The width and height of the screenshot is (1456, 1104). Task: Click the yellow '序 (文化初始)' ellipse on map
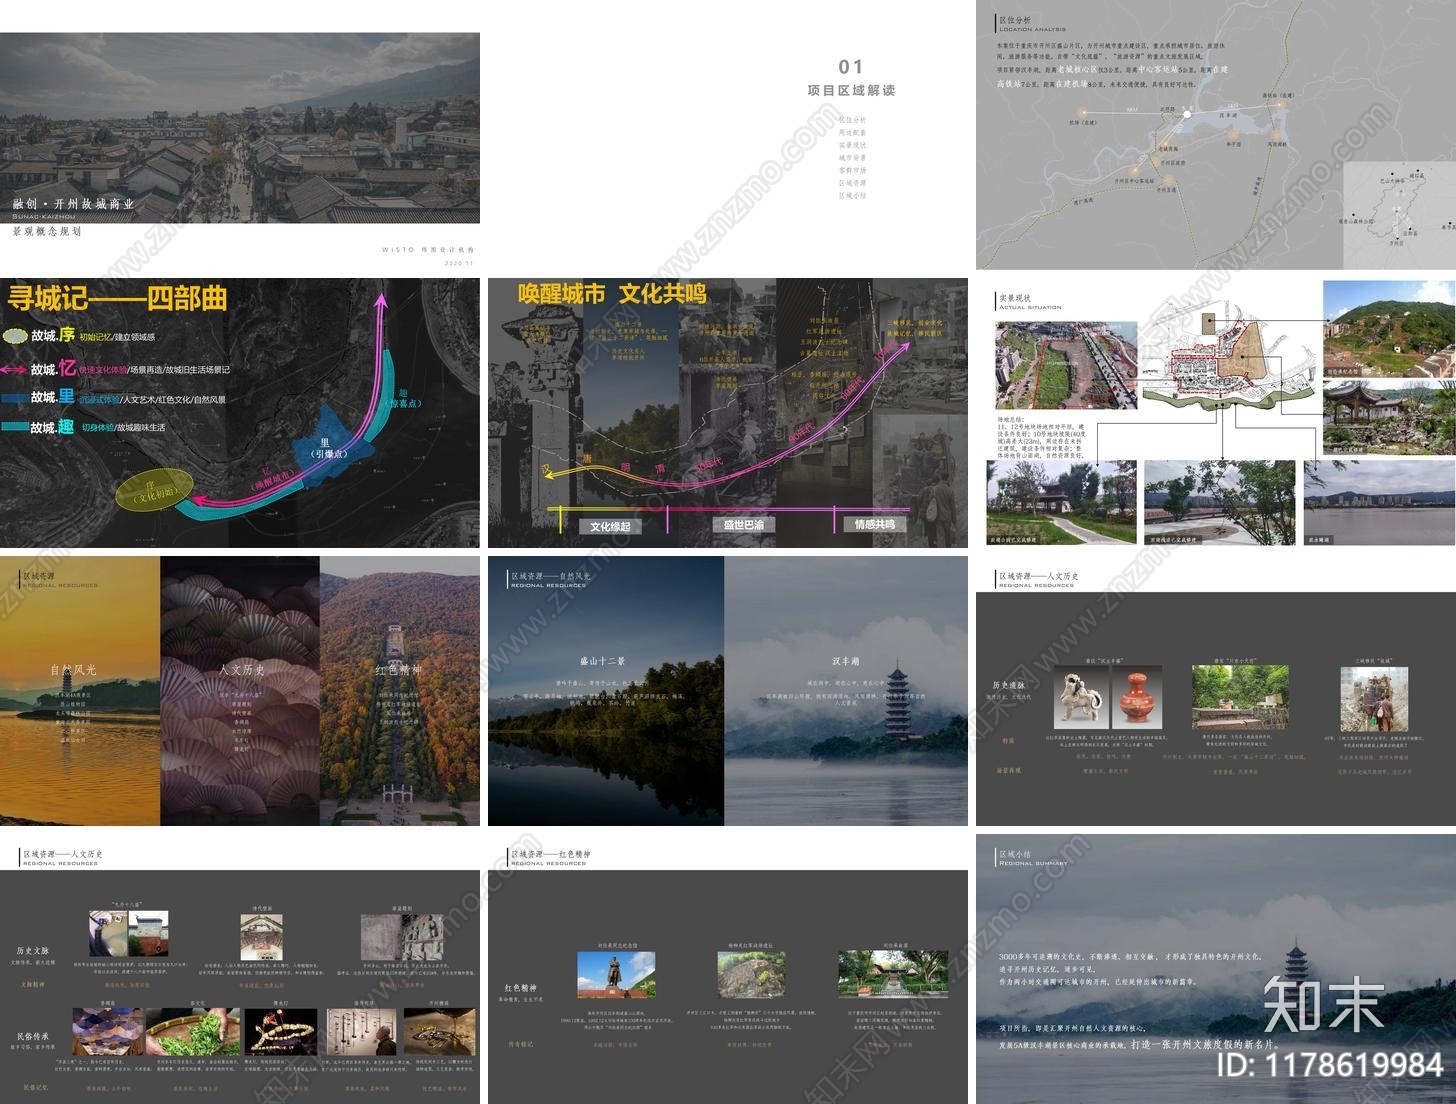coord(155,491)
